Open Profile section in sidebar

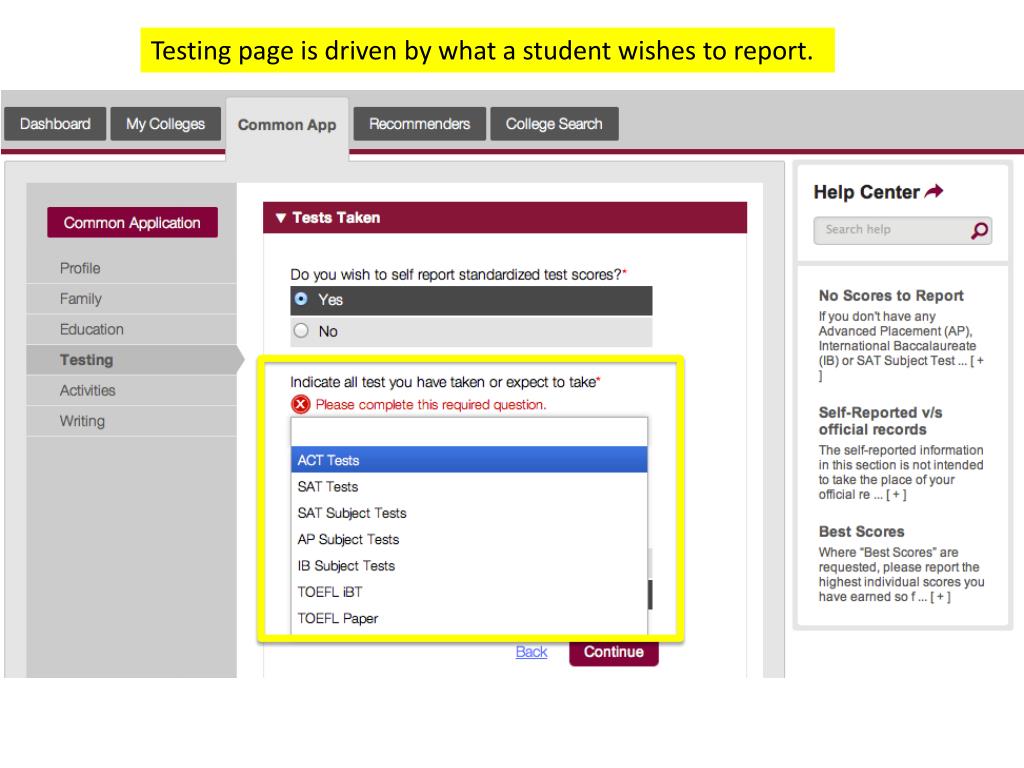pos(132,268)
